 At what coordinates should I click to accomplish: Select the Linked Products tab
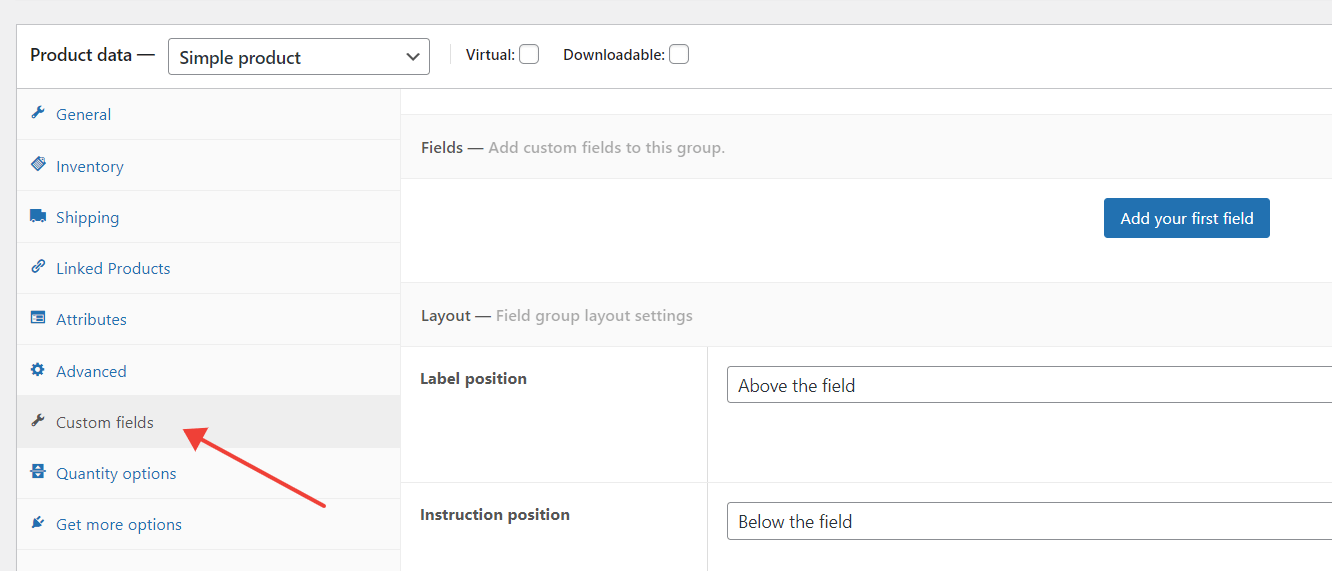(208, 268)
